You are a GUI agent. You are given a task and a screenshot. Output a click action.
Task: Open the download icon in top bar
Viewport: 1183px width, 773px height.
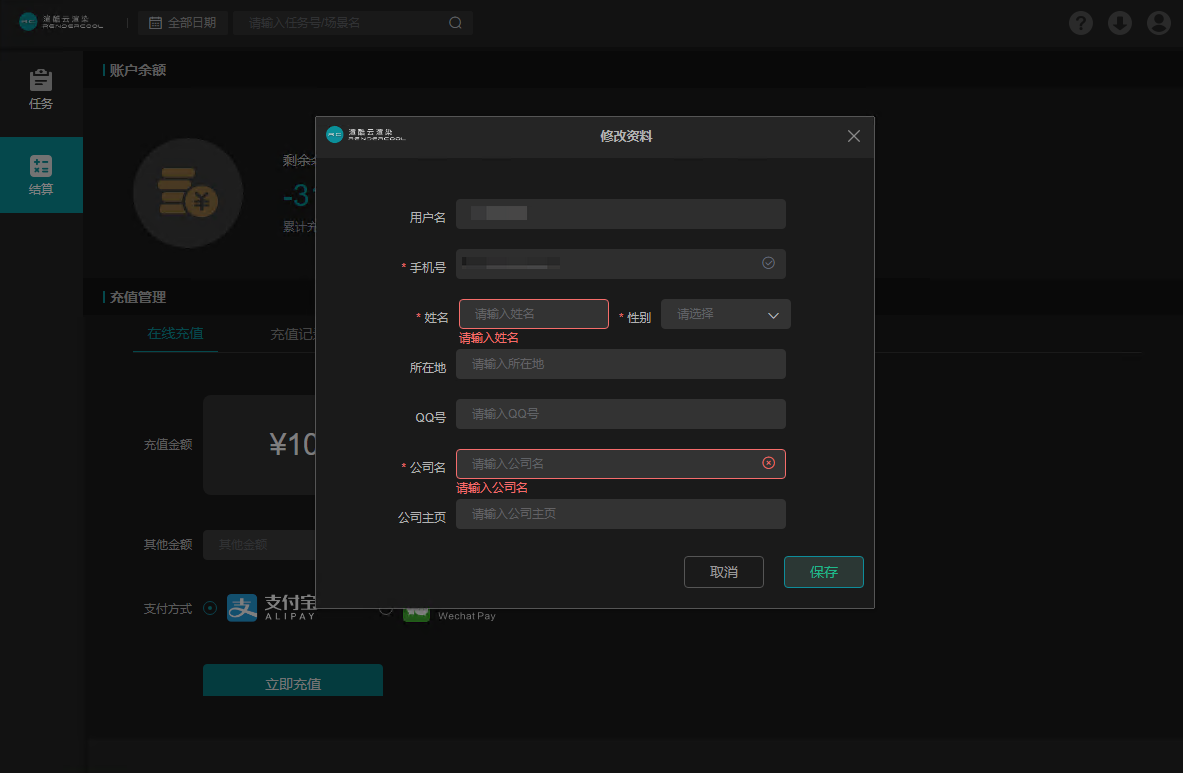click(x=1119, y=23)
